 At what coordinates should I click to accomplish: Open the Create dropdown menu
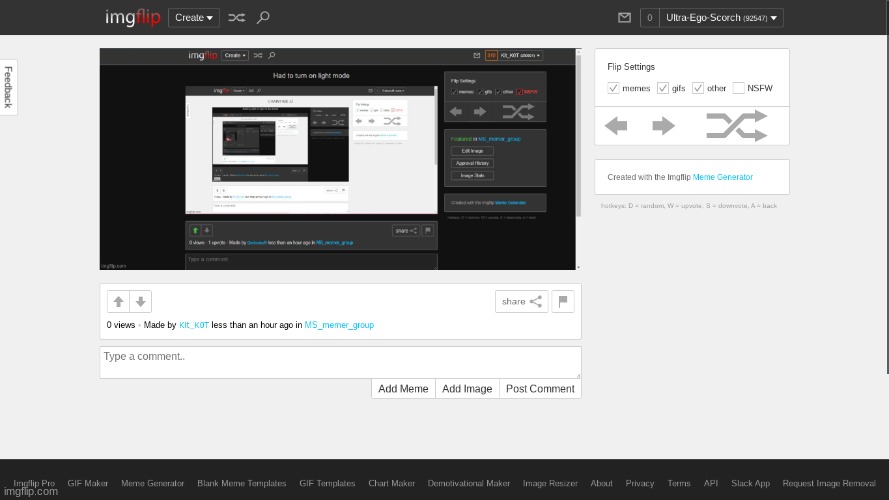194,18
